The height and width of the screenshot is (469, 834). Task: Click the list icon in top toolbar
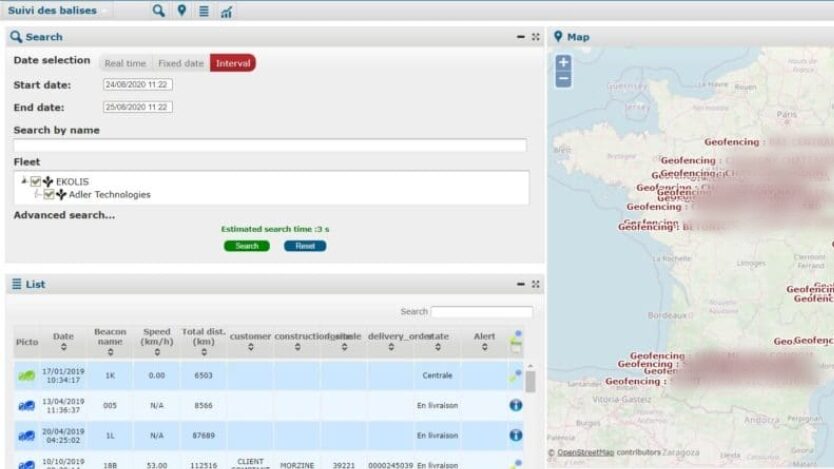[204, 11]
